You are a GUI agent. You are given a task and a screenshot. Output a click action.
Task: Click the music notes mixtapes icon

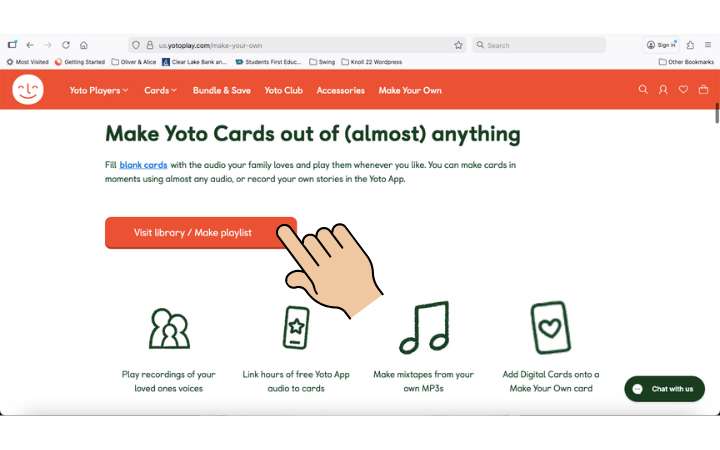(x=423, y=327)
